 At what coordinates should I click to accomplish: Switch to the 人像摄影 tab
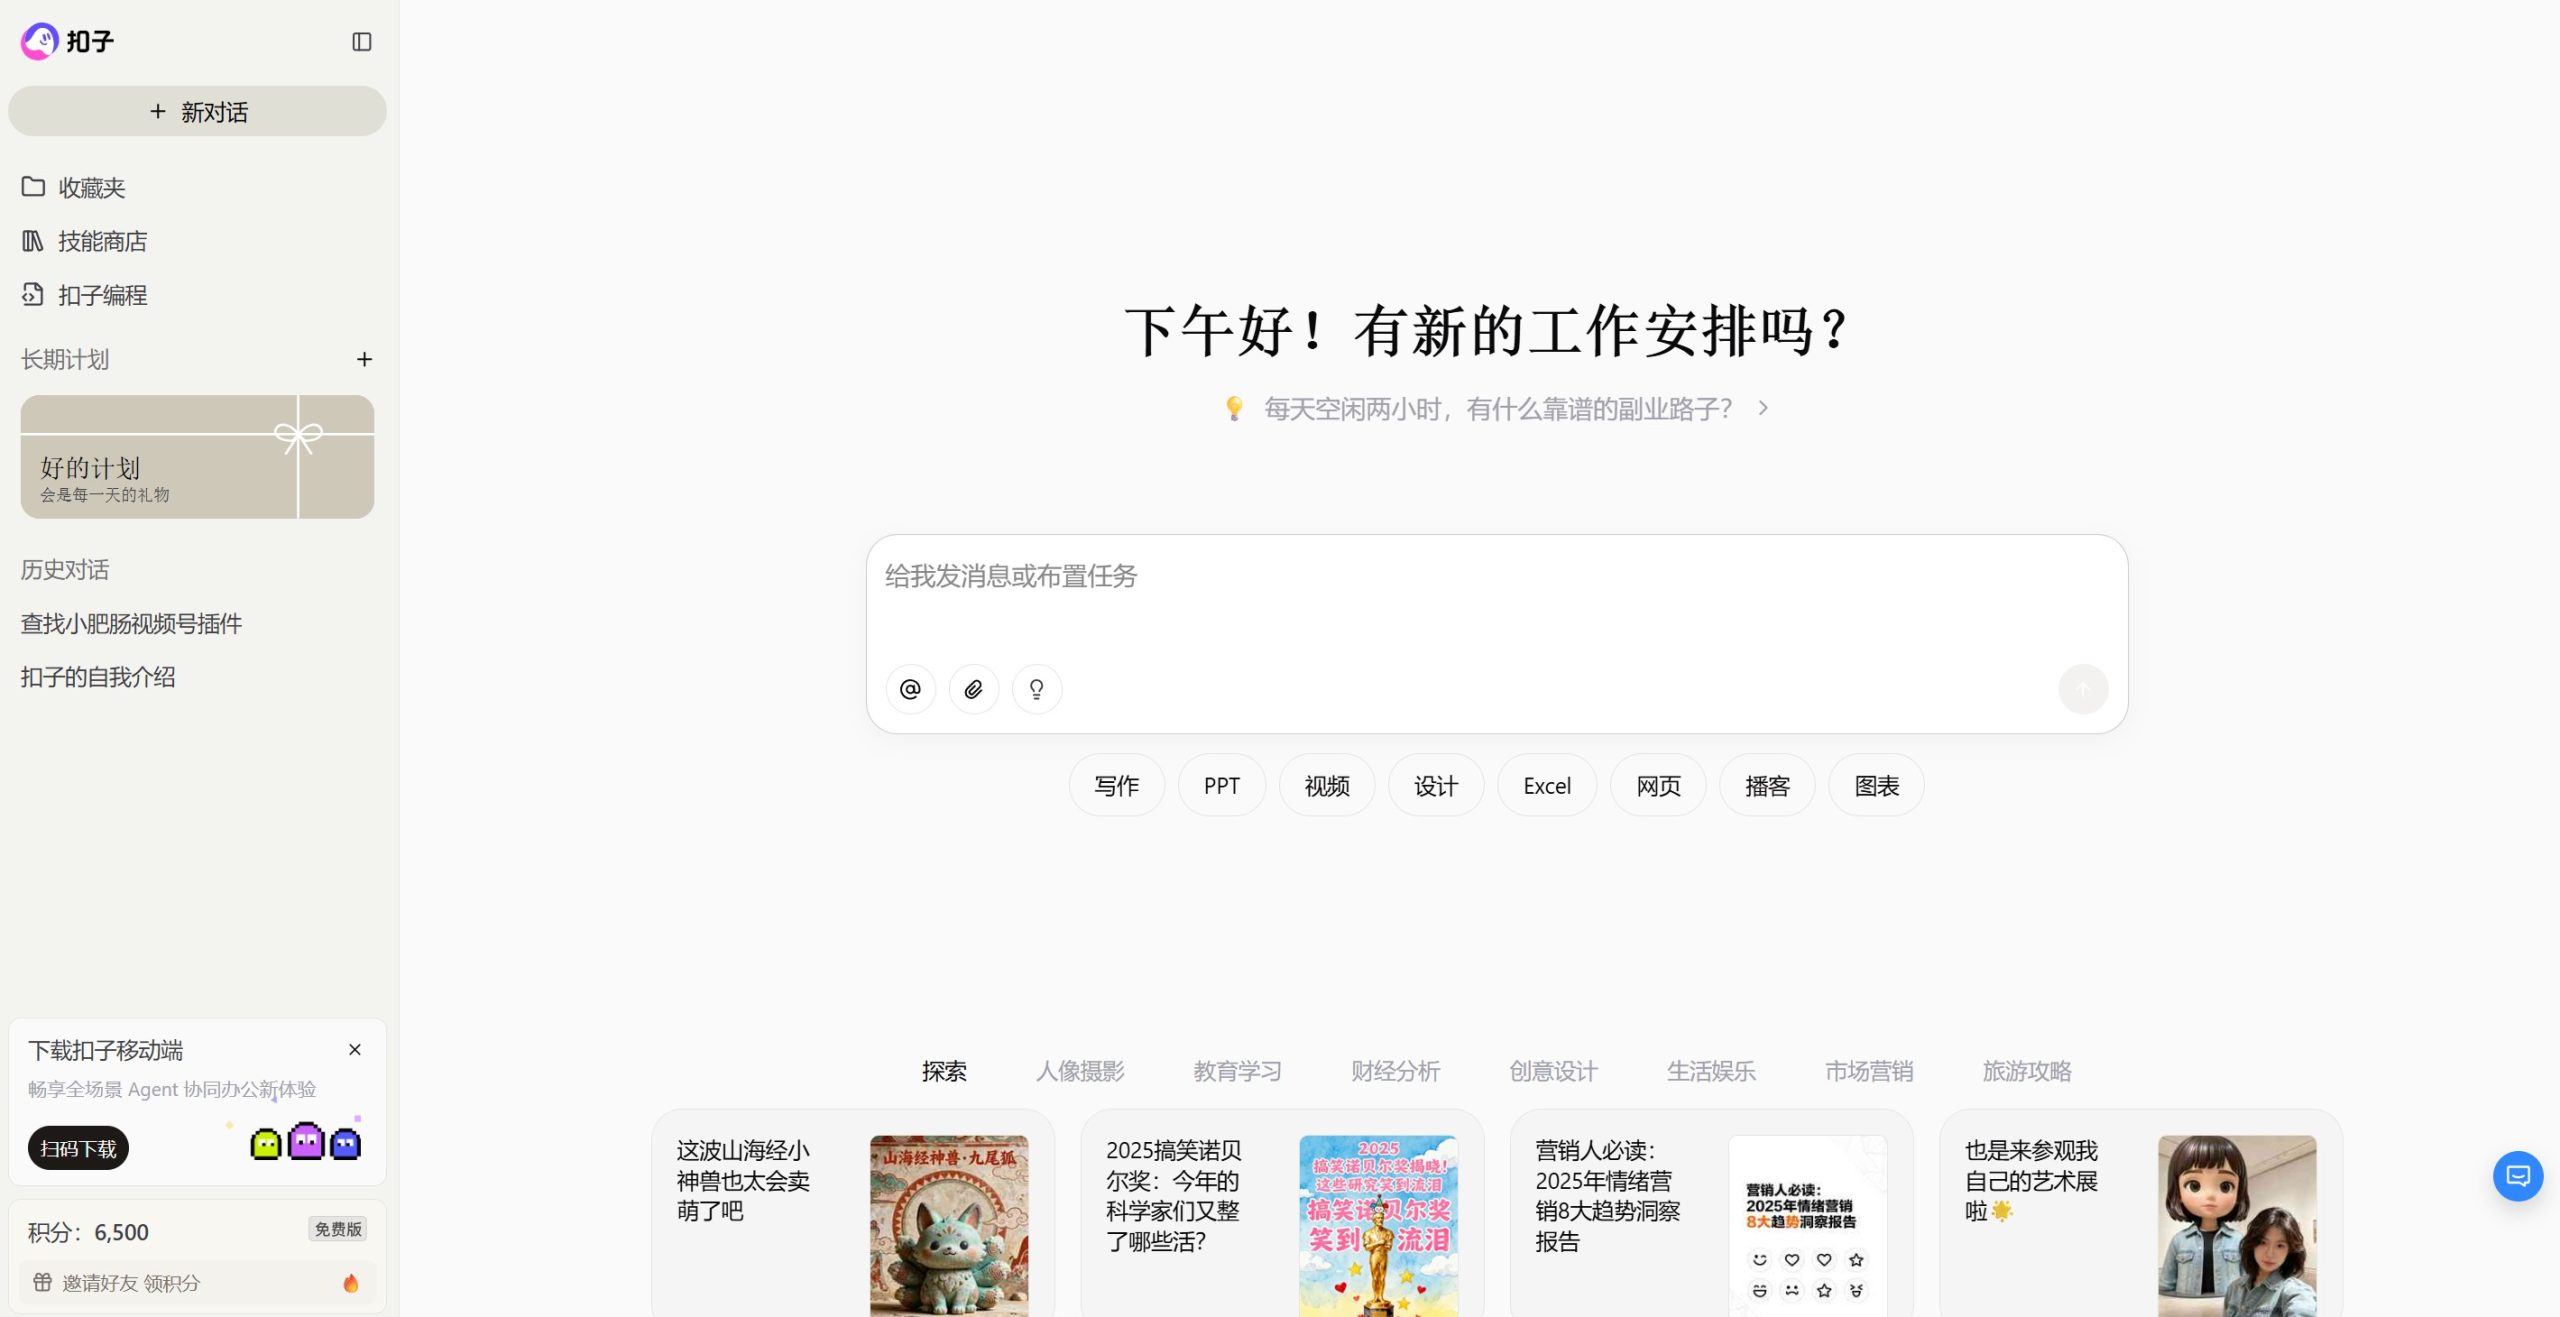coord(1080,1071)
